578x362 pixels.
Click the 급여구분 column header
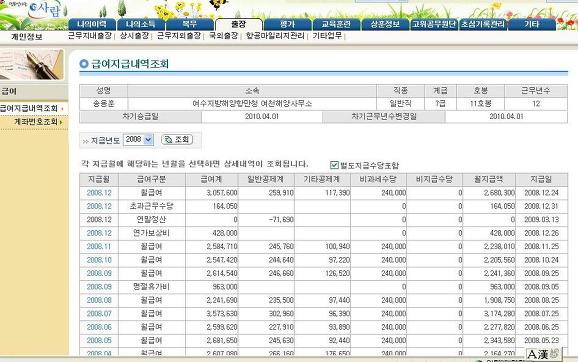tap(152, 180)
